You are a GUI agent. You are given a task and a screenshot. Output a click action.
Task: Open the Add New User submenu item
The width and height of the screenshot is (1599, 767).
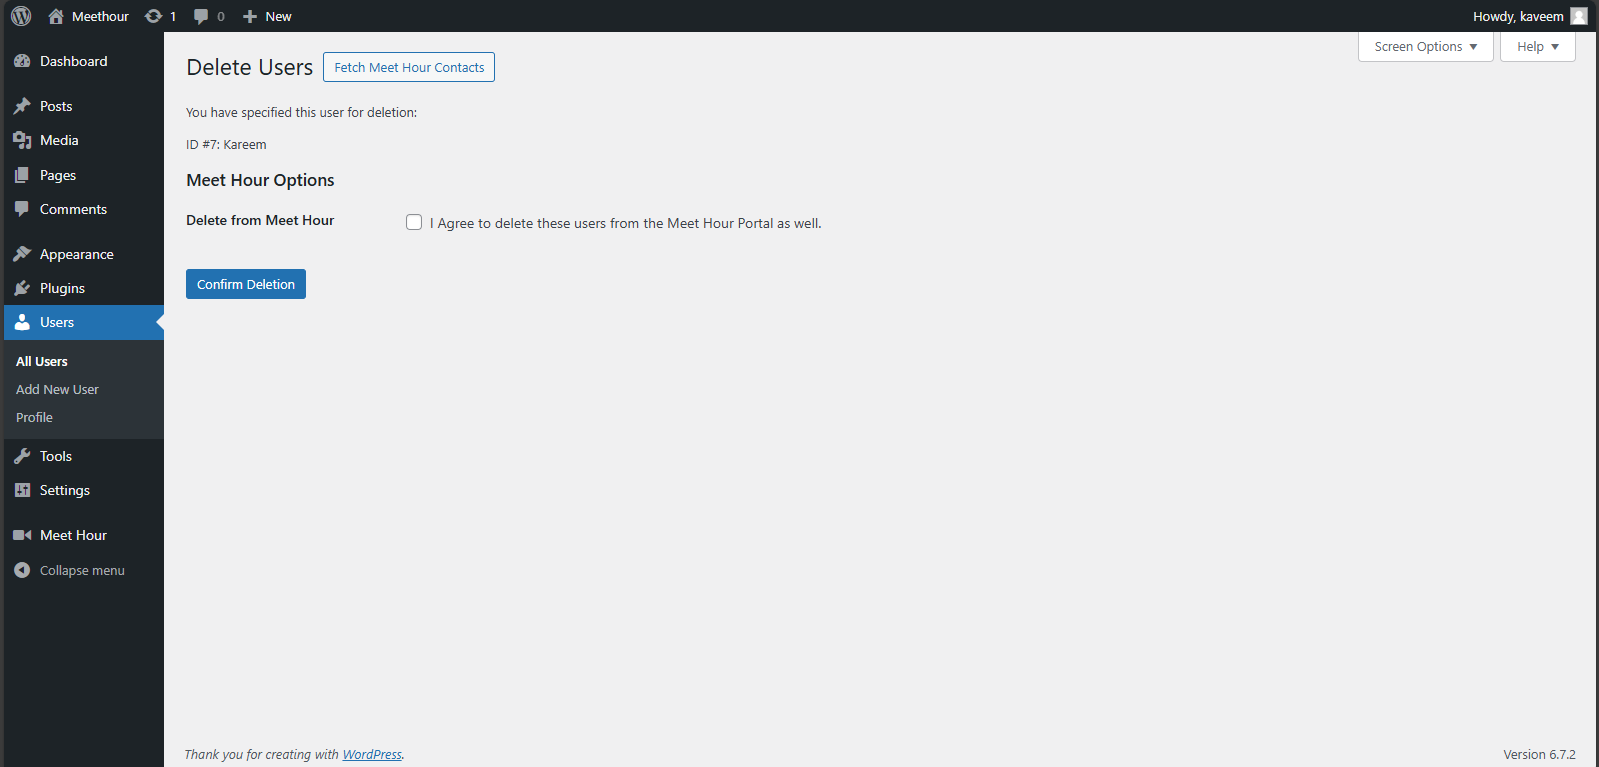(57, 389)
